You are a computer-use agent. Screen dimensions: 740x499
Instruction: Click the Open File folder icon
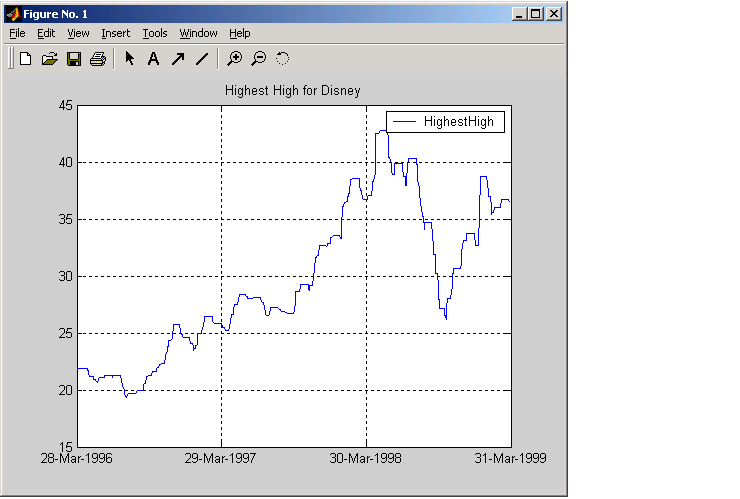tap(50, 59)
